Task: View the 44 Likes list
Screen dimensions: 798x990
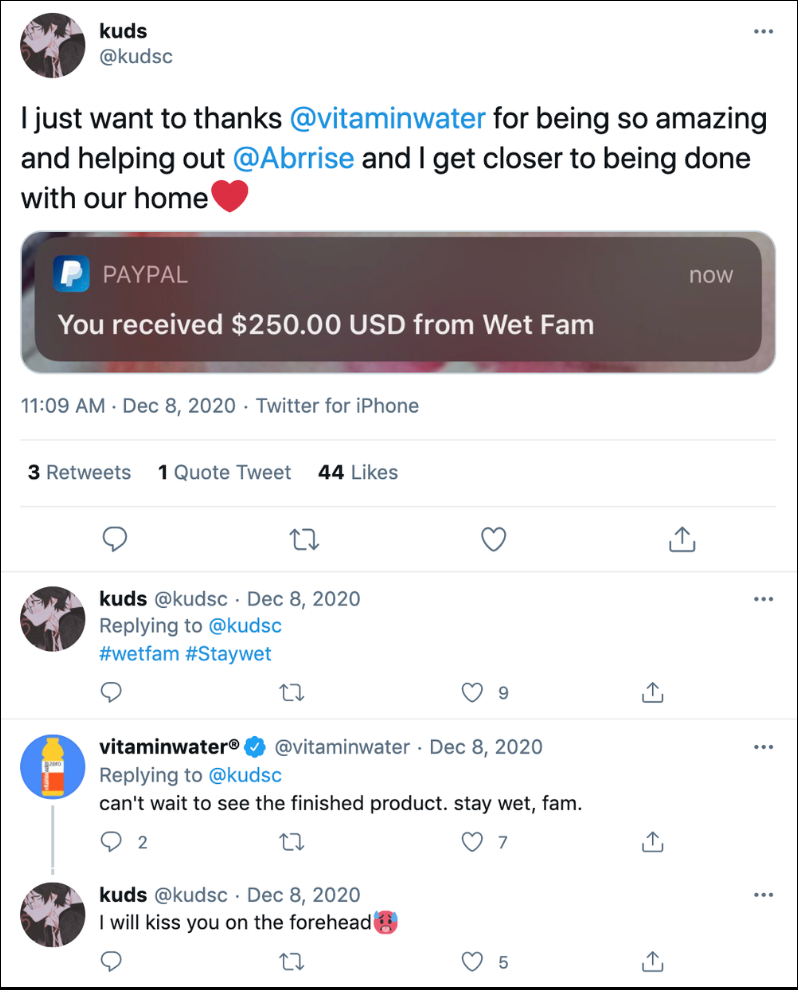Action: pyautogui.click(x=357, y=472)
